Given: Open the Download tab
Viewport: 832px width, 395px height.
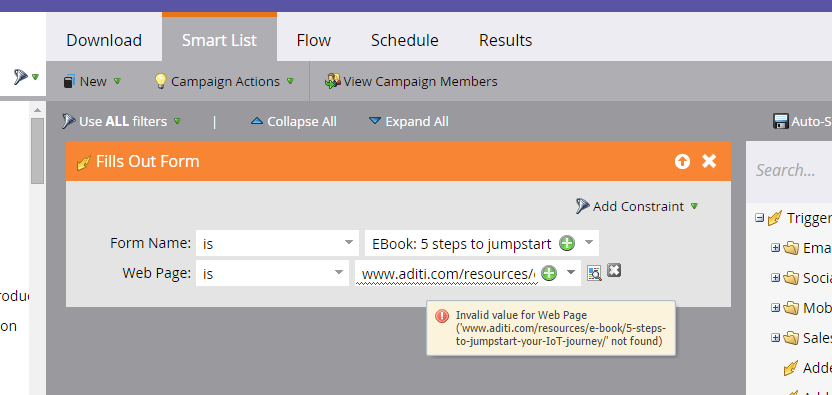Looking at the screenshot, I should (x=104, y=40).
